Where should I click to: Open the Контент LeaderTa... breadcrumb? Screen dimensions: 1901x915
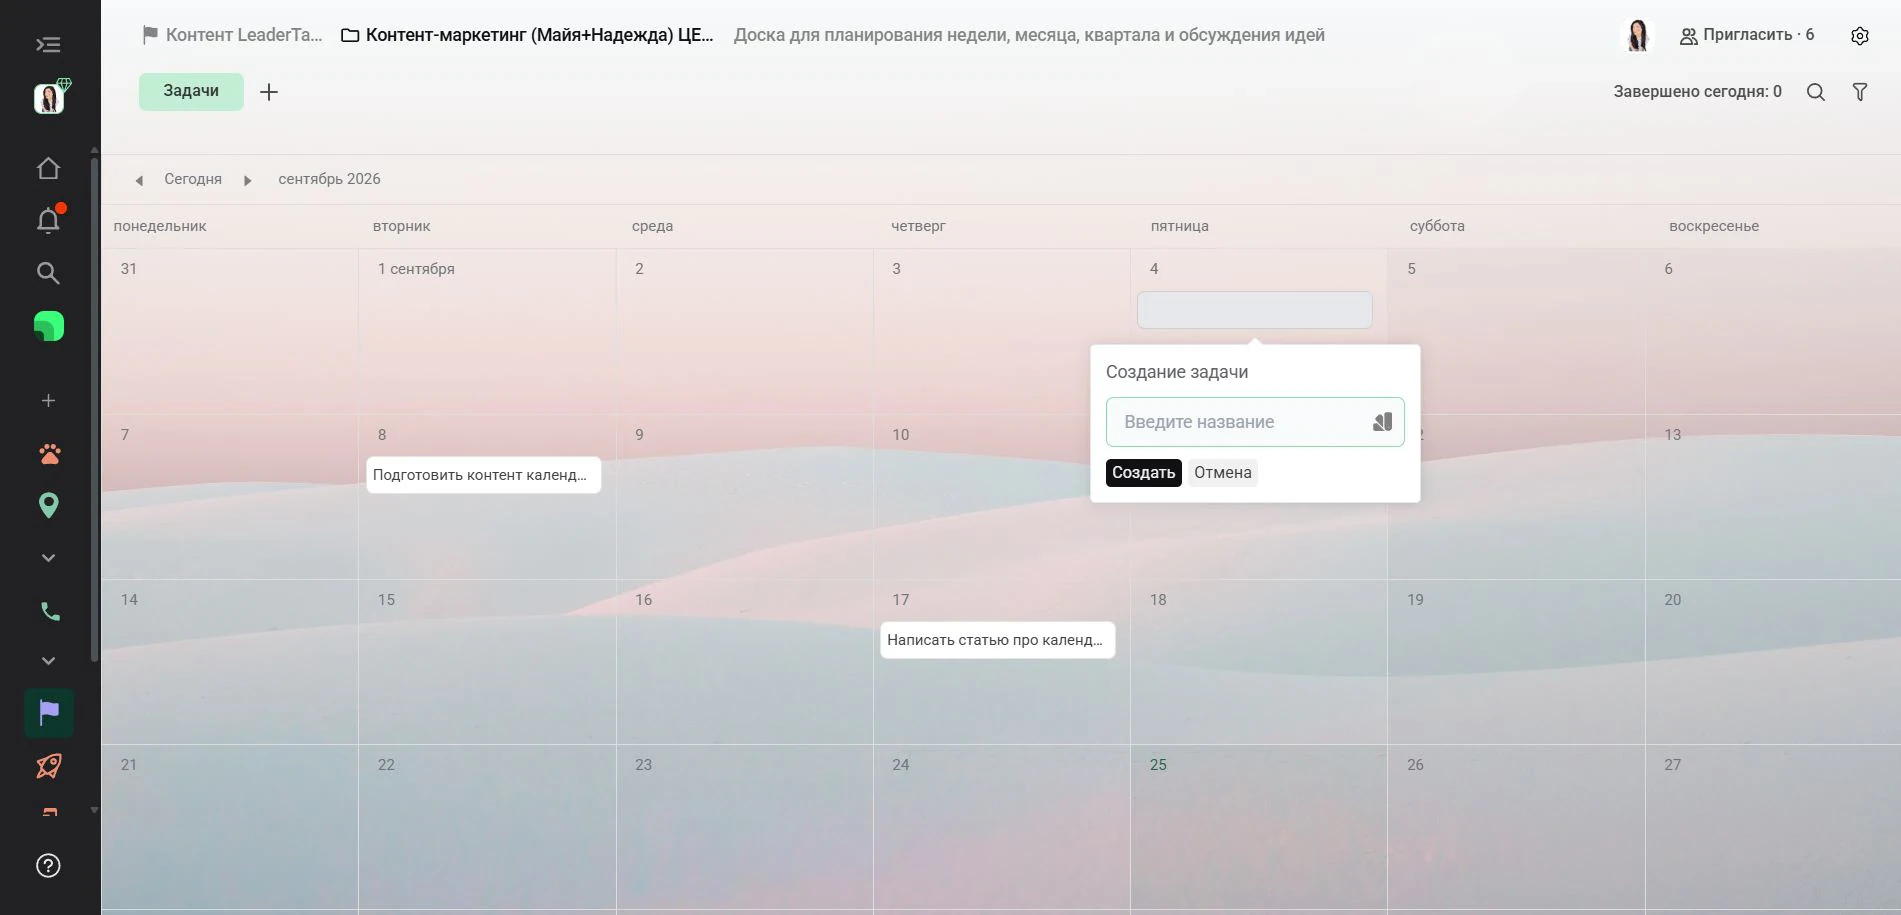point(233,35)
